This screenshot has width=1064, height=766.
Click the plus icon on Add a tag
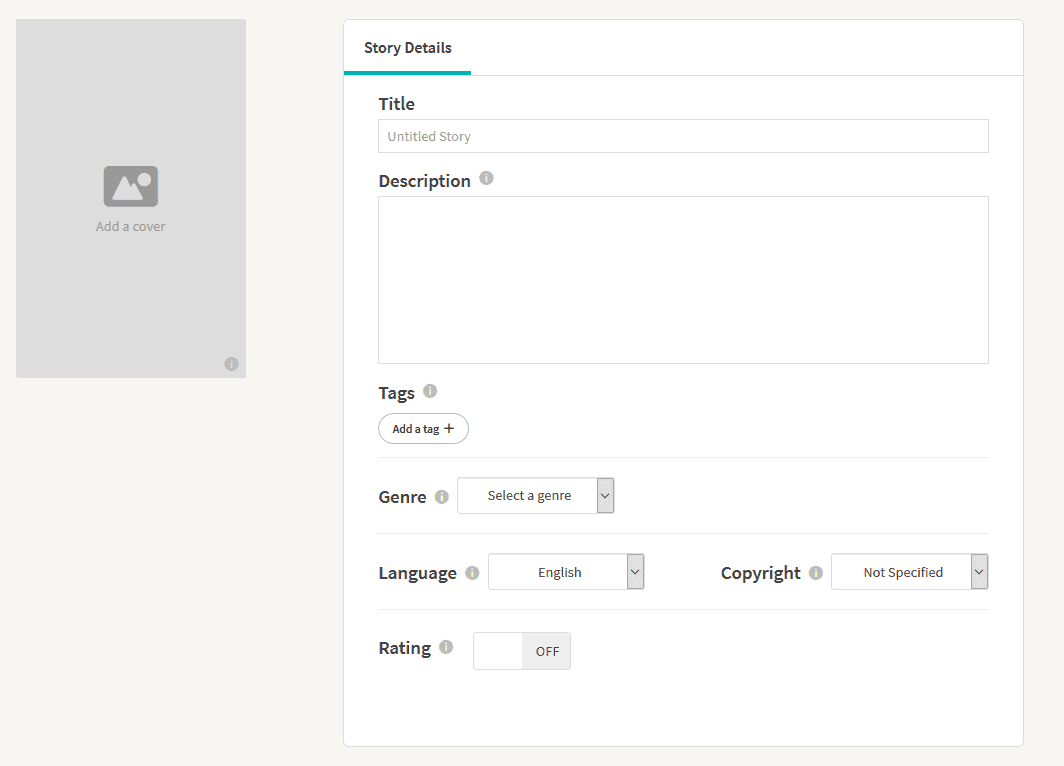point(449,429)
